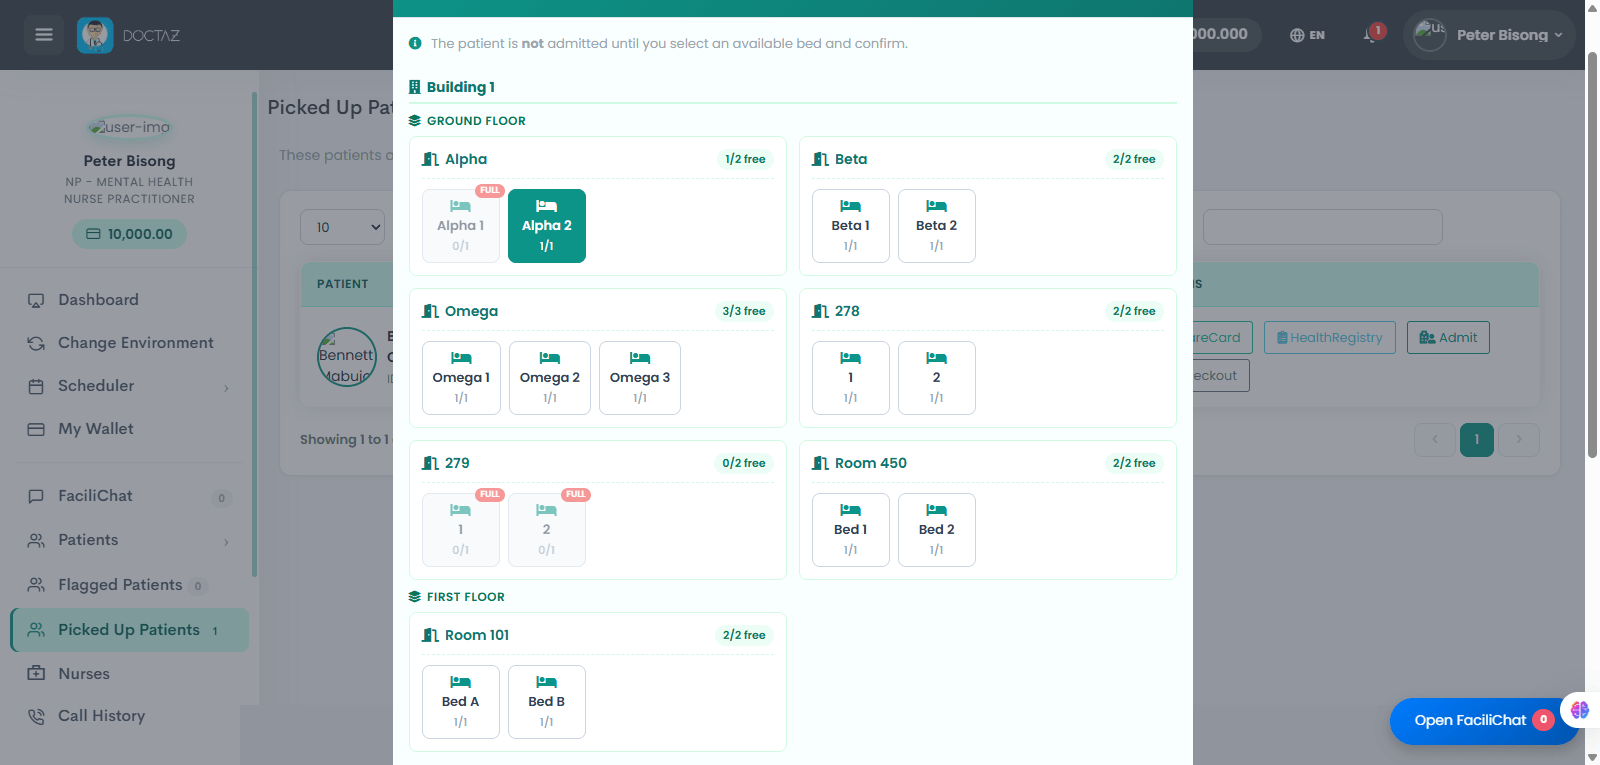This screenshot has width=1600, height=765.
Task: Click the wallet balance 10,000.00 badge
Action: 129,234
